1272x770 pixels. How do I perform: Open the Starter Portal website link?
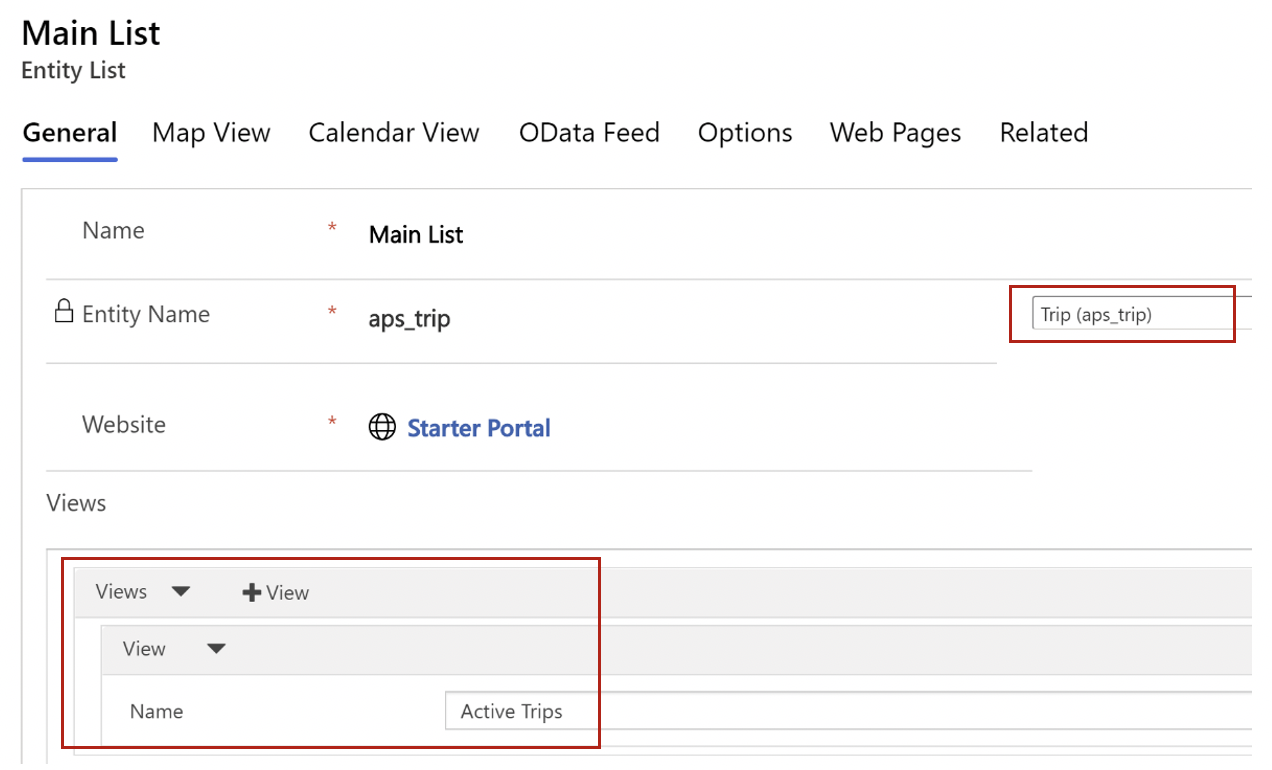click(479, 428)
